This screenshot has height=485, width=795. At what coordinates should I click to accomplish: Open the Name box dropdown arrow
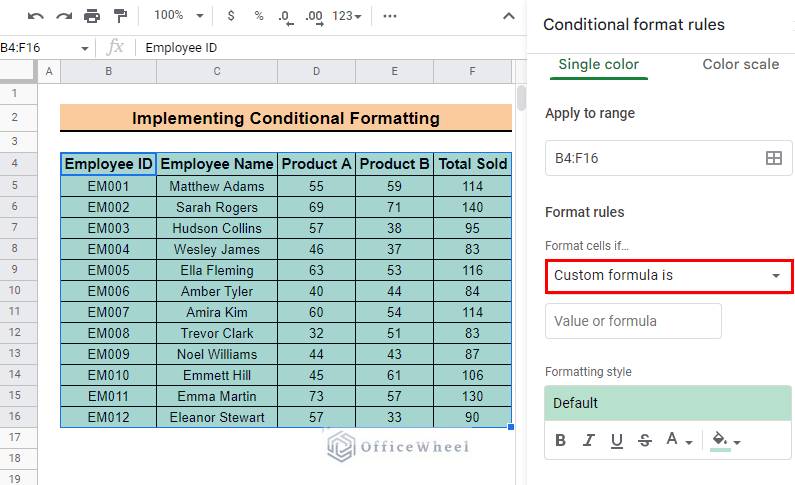pyautogui.click(x=84, y=48)
